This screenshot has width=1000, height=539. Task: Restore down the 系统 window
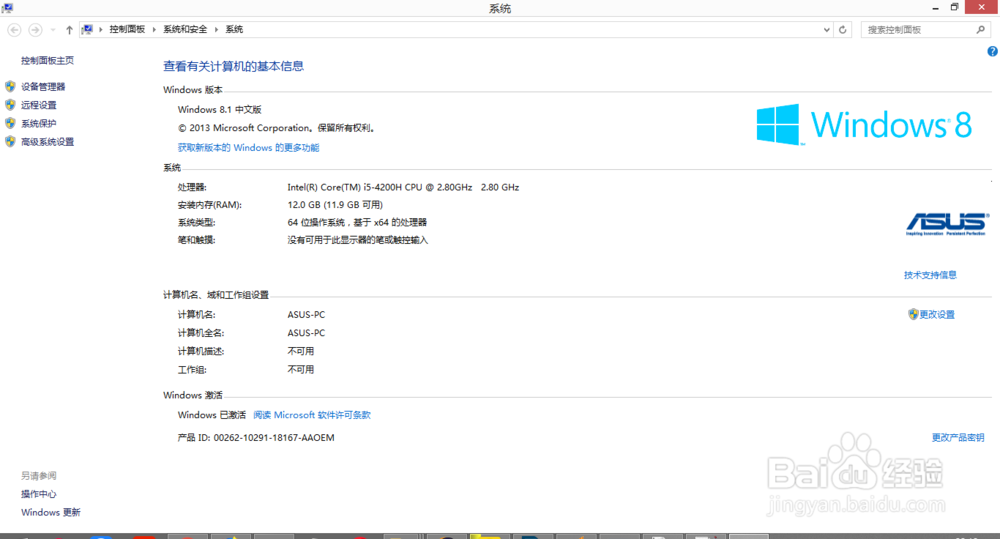click(x=955, y=8)
